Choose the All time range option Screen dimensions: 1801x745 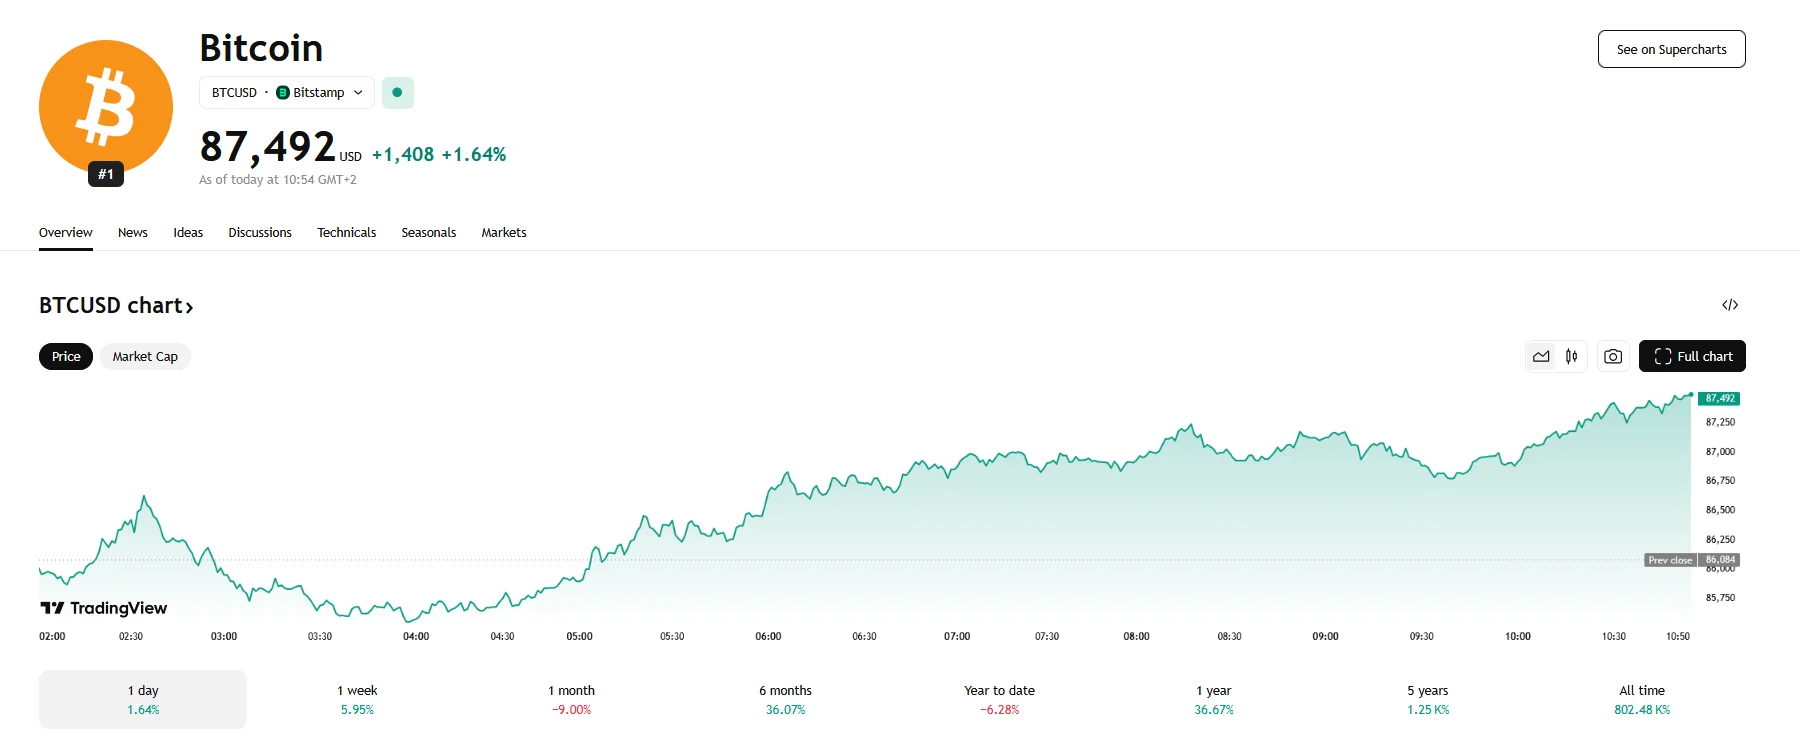[1641, 699]
